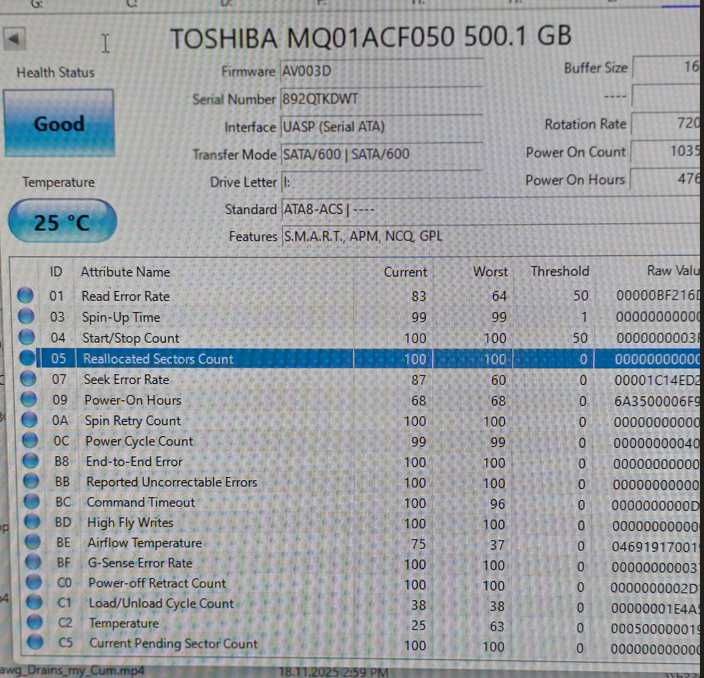The height and width of the screenshot is (678, 704).
Task: Click the 25 °C temperature button
Action: pos(62,222)
